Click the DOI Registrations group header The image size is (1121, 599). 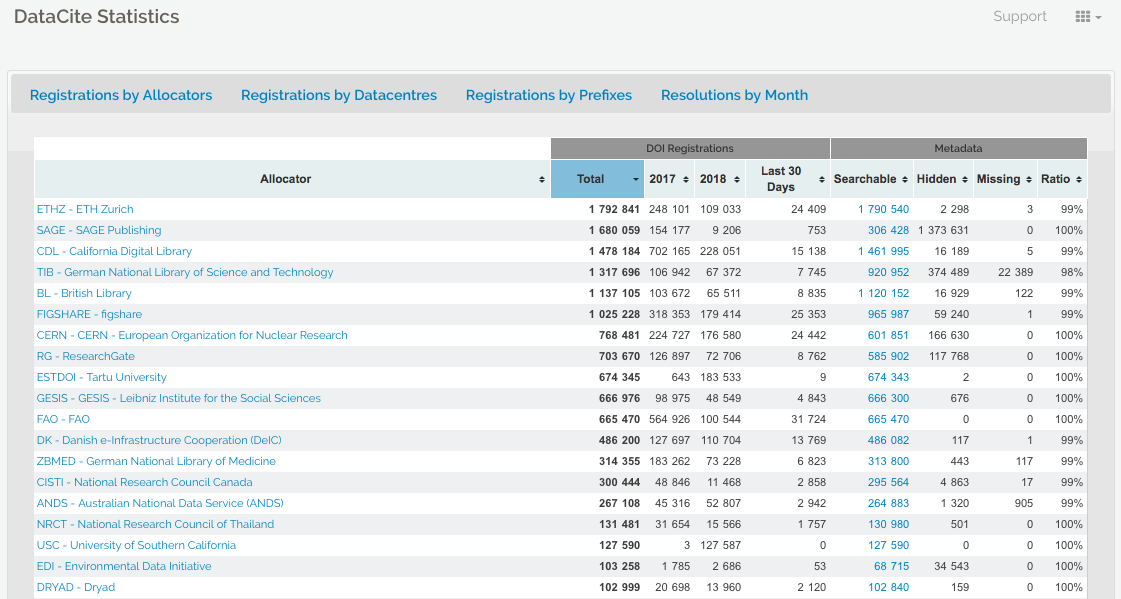pyautogui.click(x=690, y=149)
